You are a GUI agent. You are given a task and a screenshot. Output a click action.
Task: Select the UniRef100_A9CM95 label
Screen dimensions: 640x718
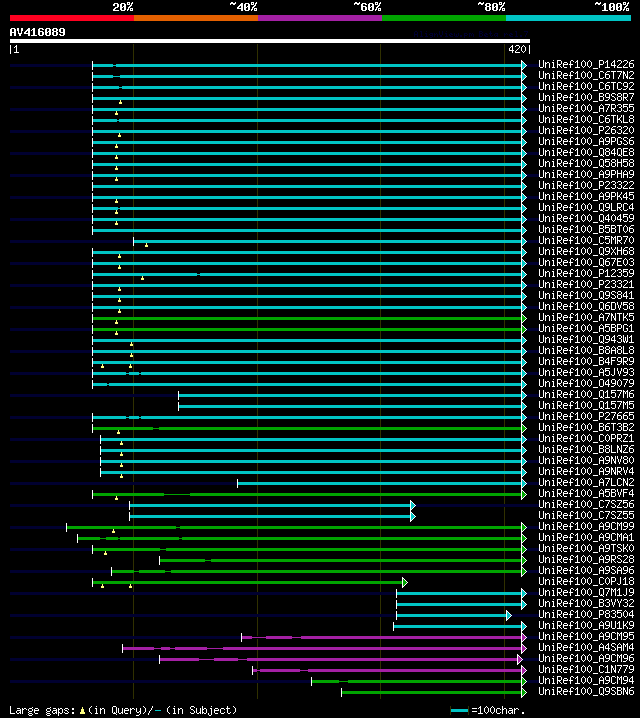point(586,636)
